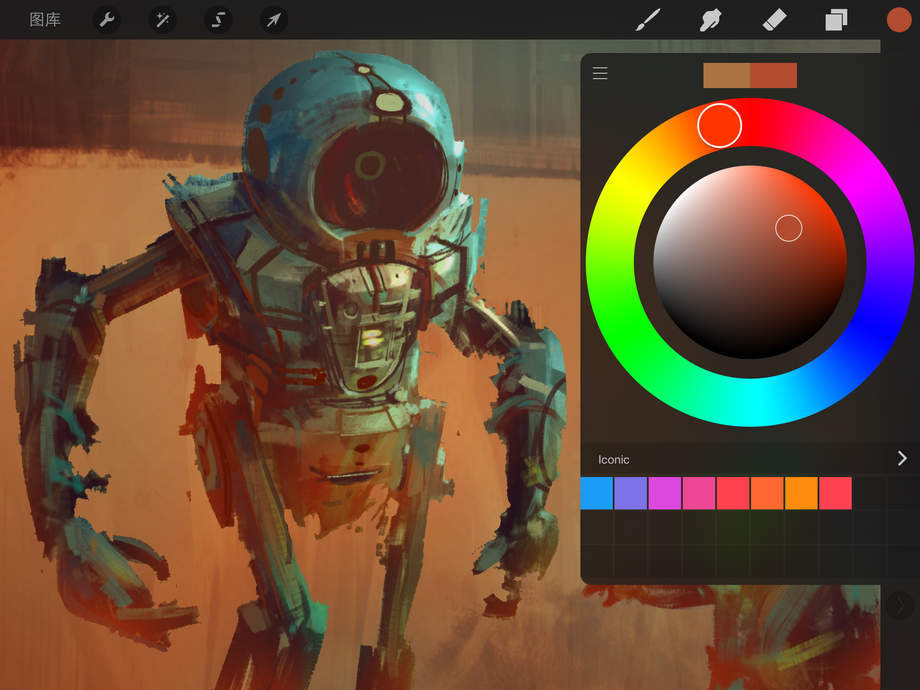Click the saturation disc reticle
This screenshot has height=690, width=920.
point(789,228)
